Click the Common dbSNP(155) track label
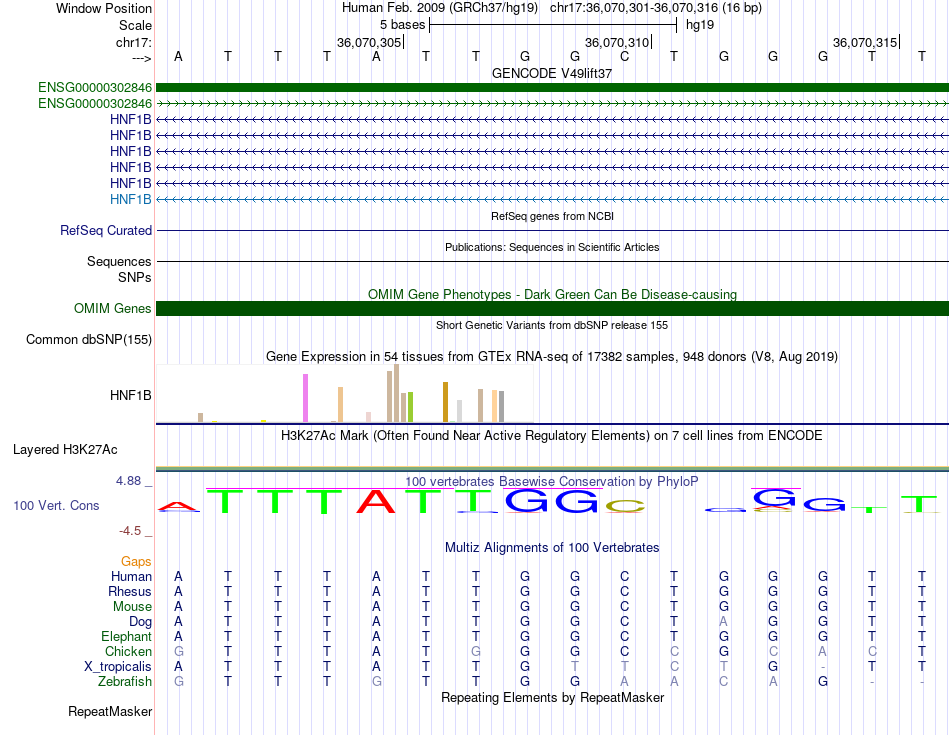This screenshot has height=735, width=950. [x=88, y=339]
